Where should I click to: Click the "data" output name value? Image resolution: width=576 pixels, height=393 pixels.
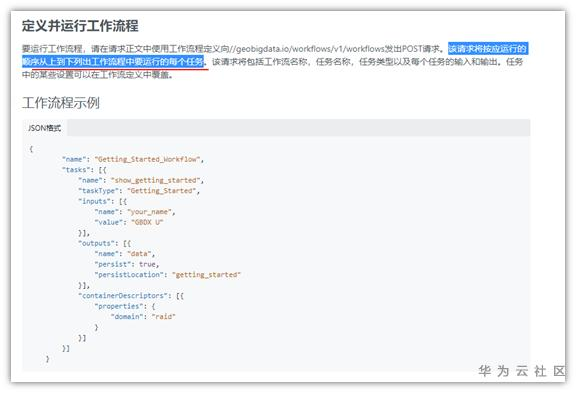coord(139,254)
